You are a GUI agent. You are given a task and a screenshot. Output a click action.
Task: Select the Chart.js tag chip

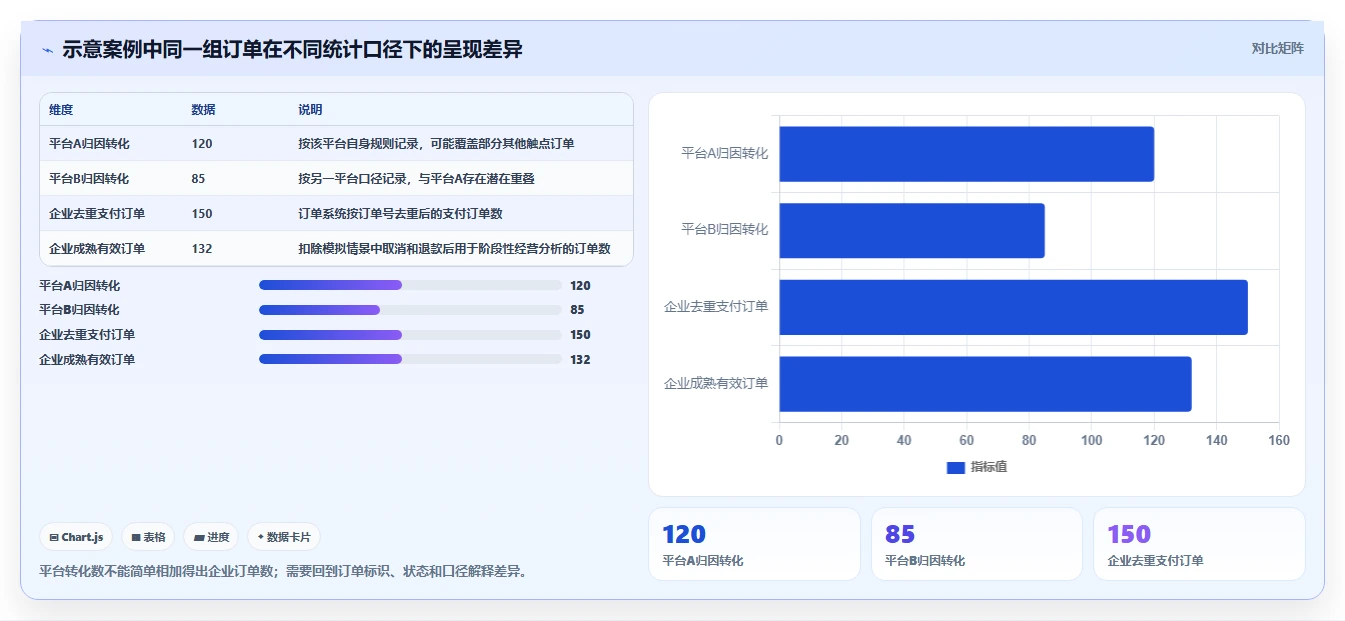tap(76, 537)
